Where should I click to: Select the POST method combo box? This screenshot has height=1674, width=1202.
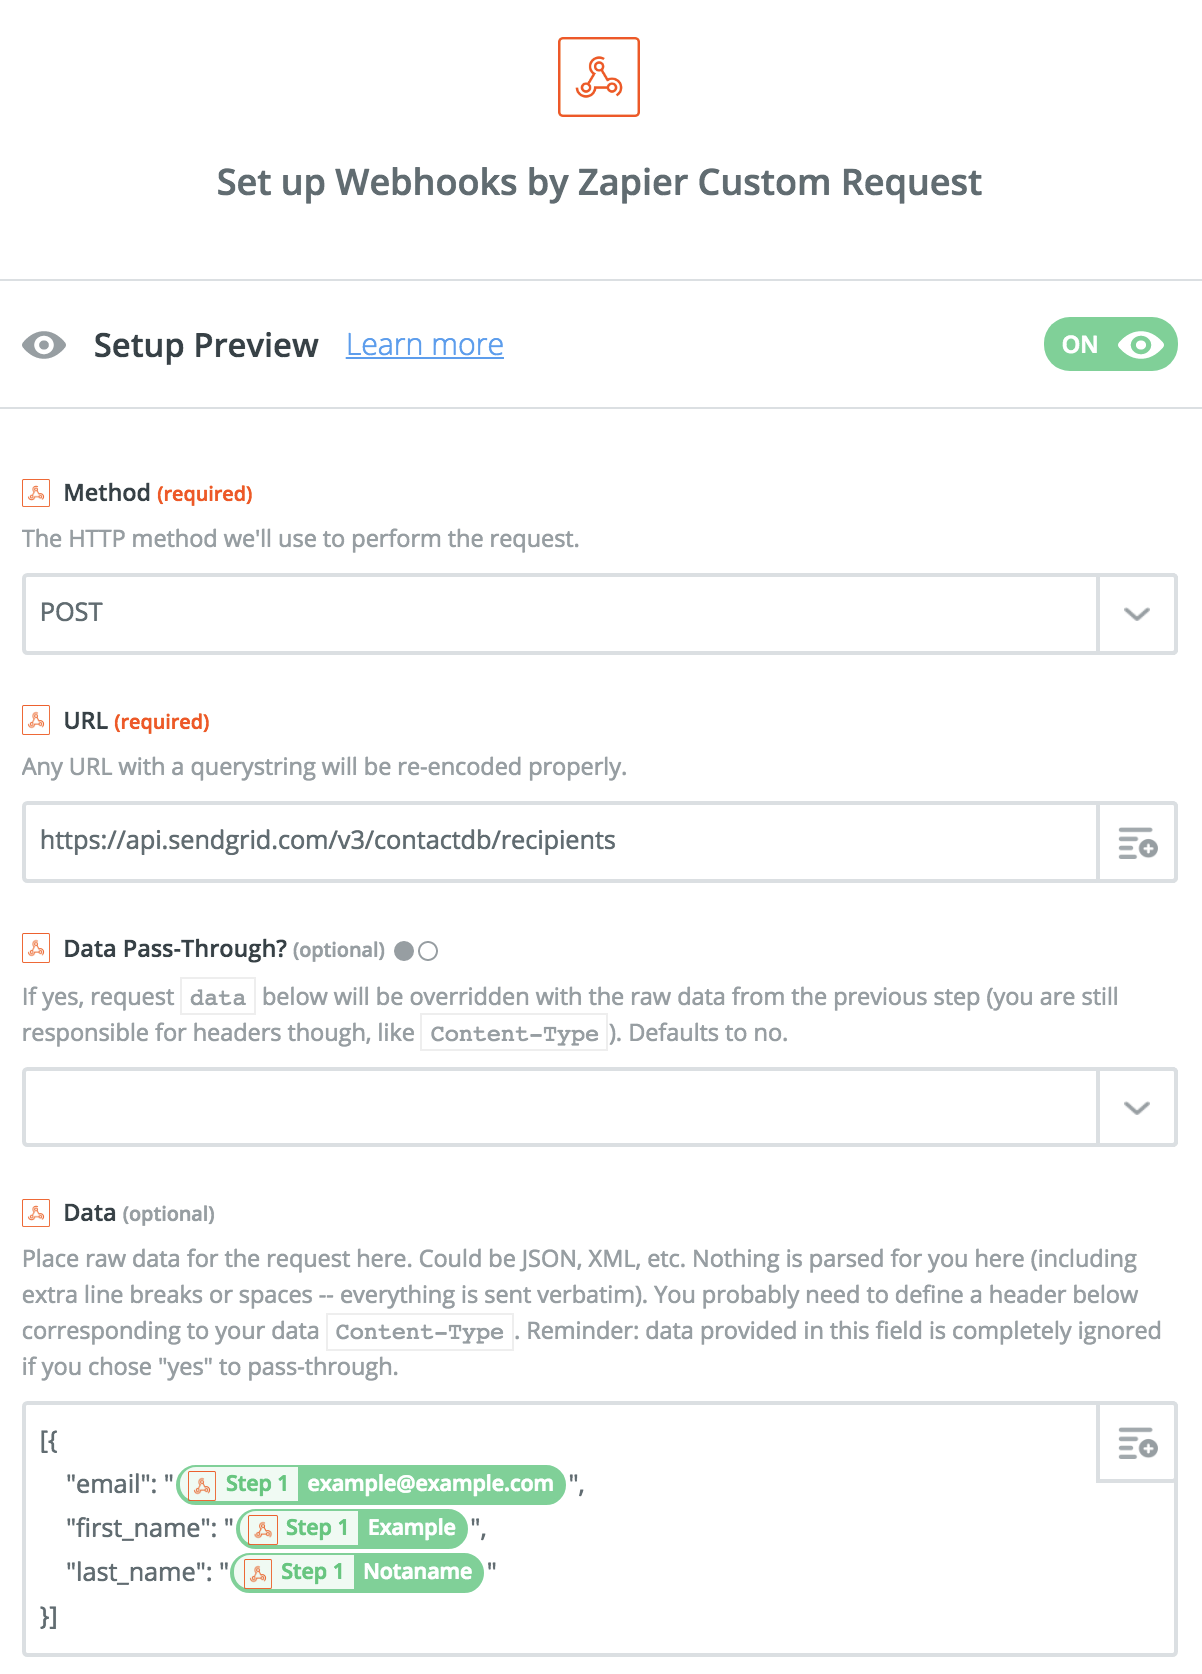point(560,614)
